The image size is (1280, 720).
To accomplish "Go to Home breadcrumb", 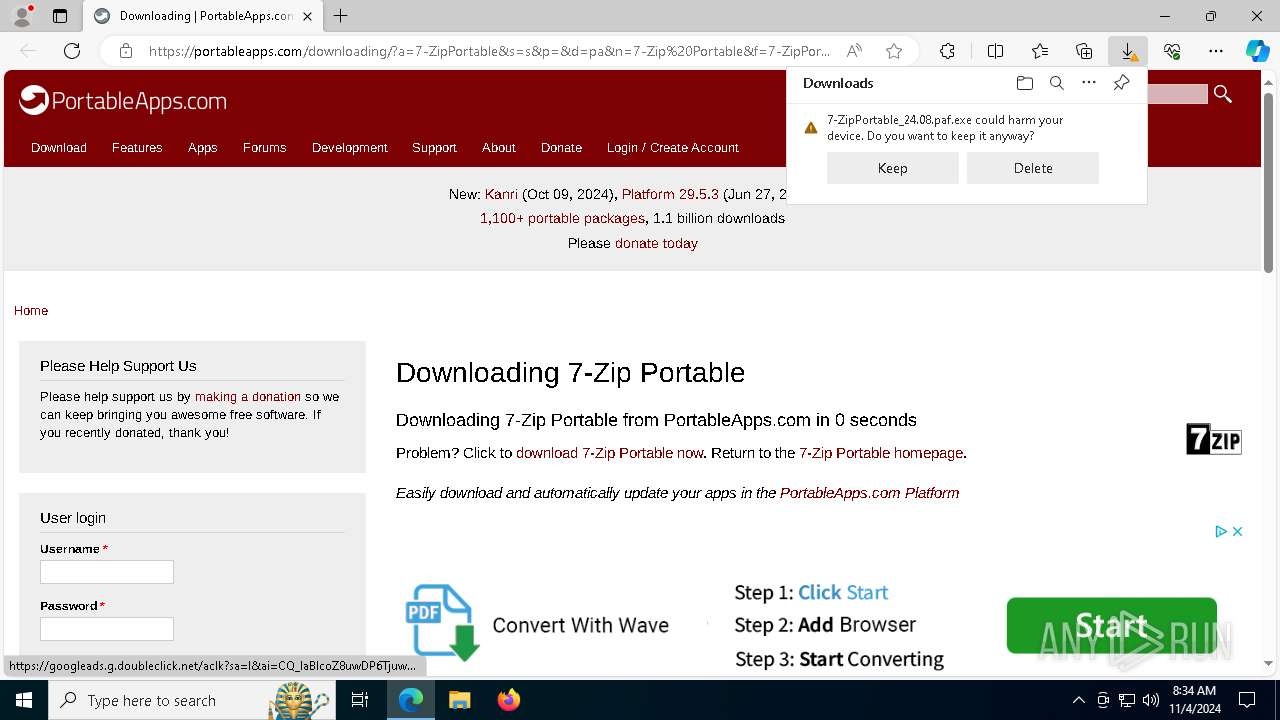I will pyautogui.click(x=31, y=311).
